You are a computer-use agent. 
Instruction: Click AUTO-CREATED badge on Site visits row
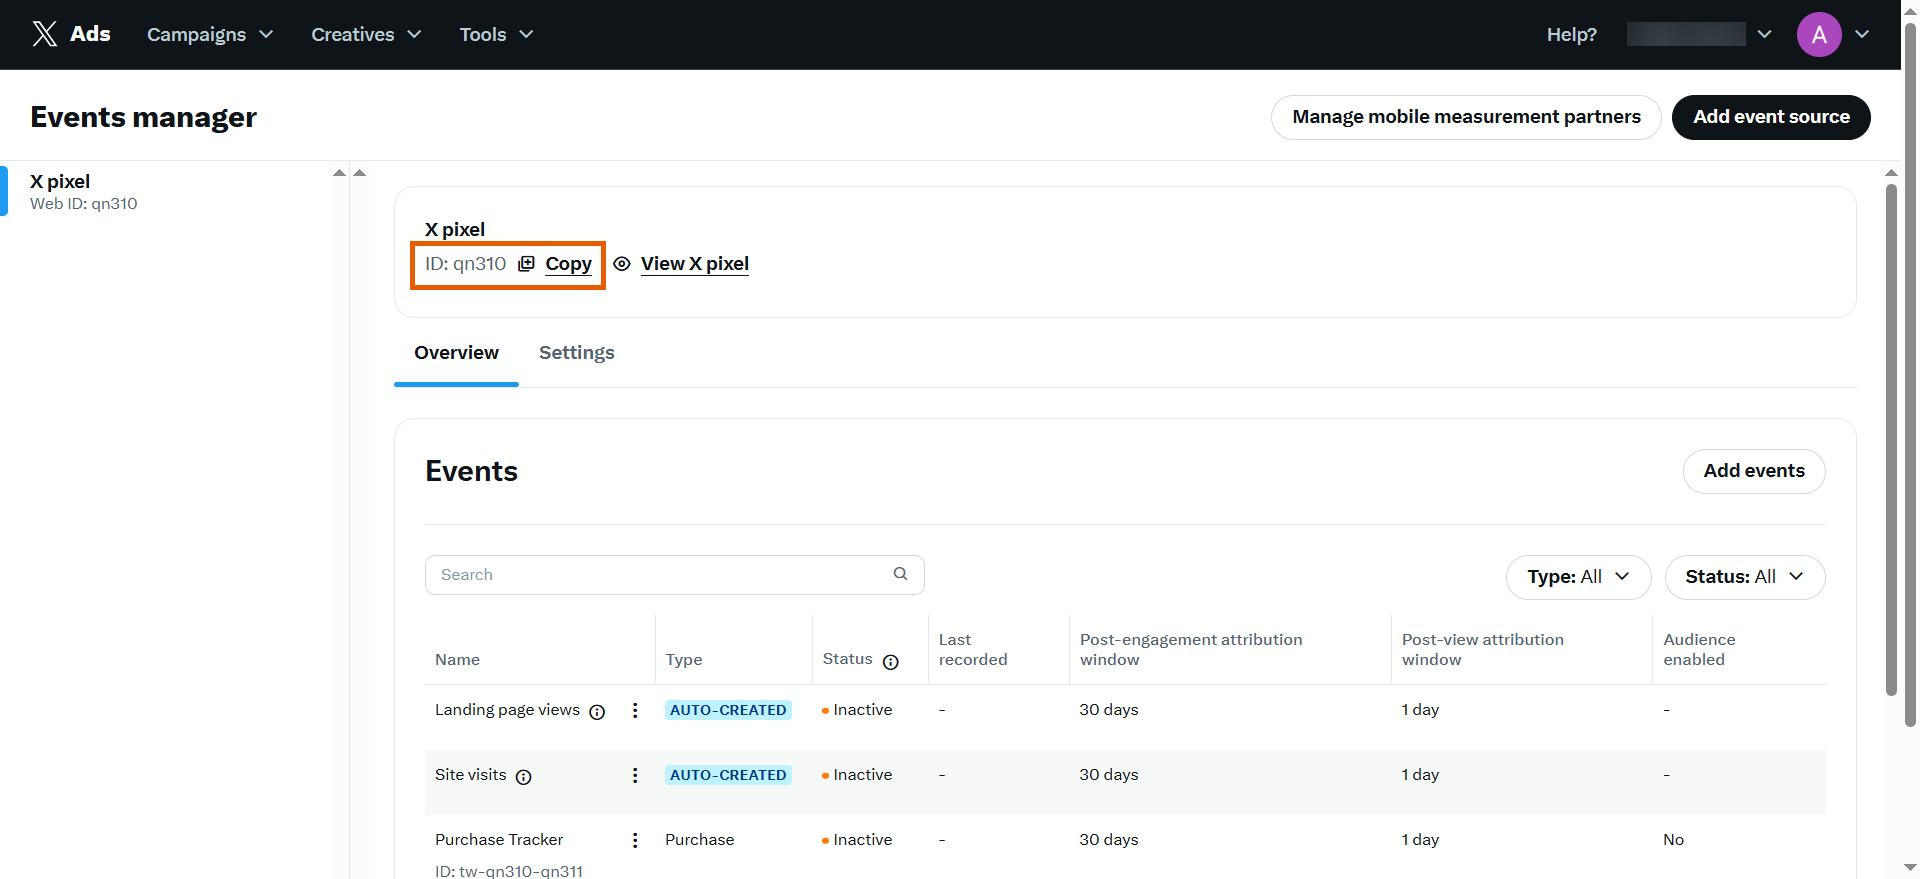[728, 775]
